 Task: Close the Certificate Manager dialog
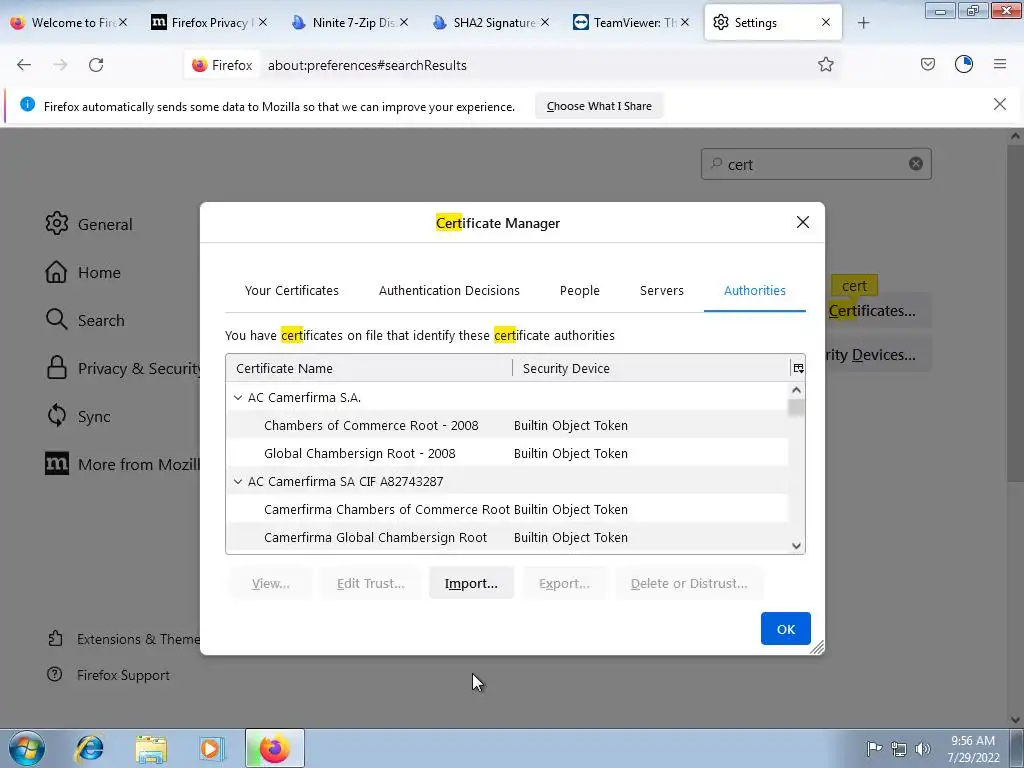[803, 222]
